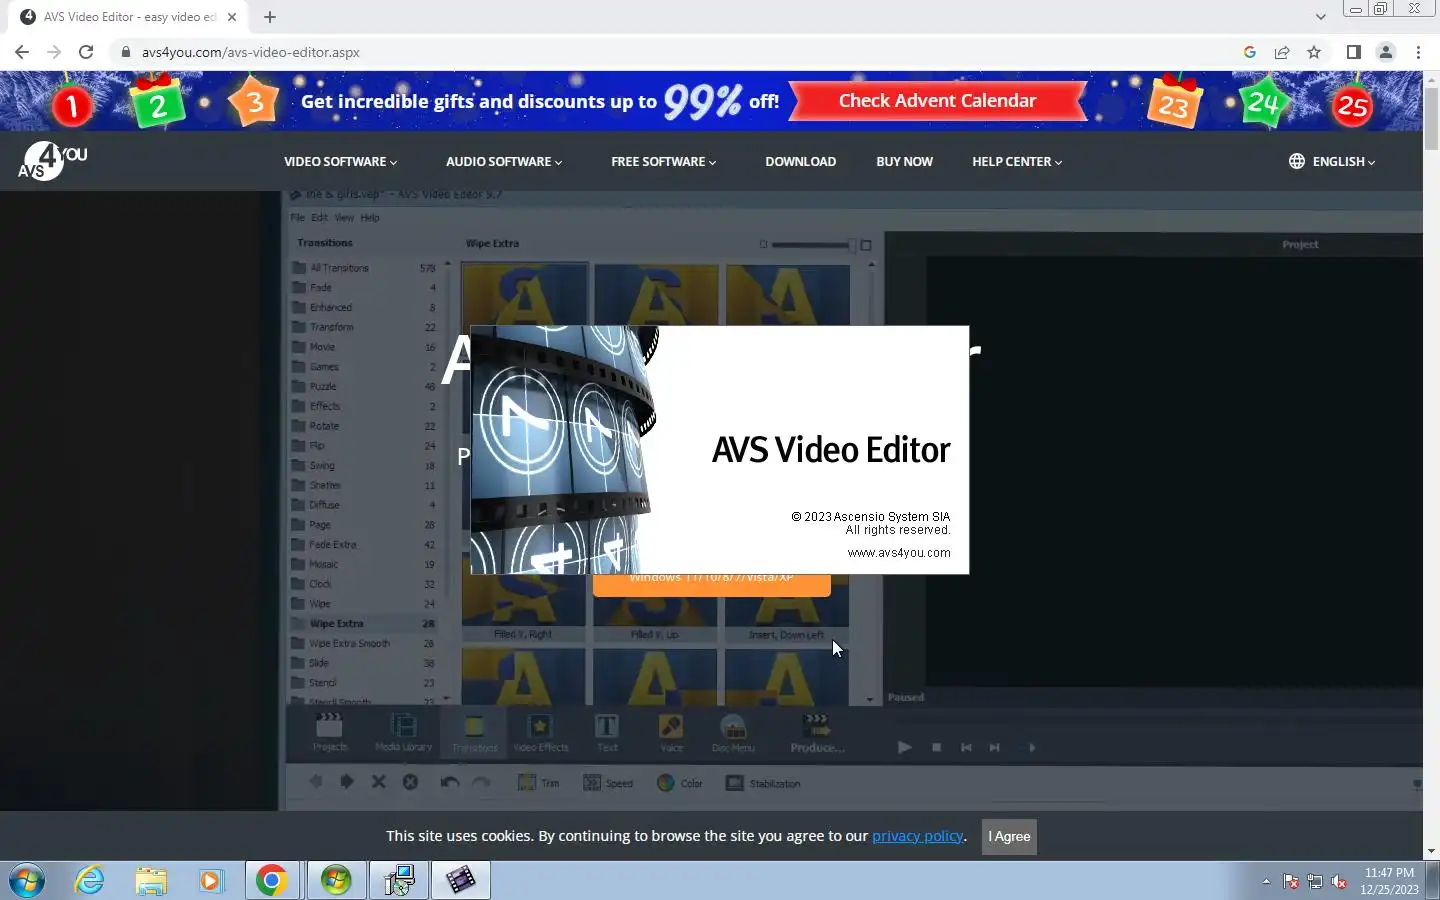Click the browser forward arrow
The image size is (1440, 900).
pos(54,52)
